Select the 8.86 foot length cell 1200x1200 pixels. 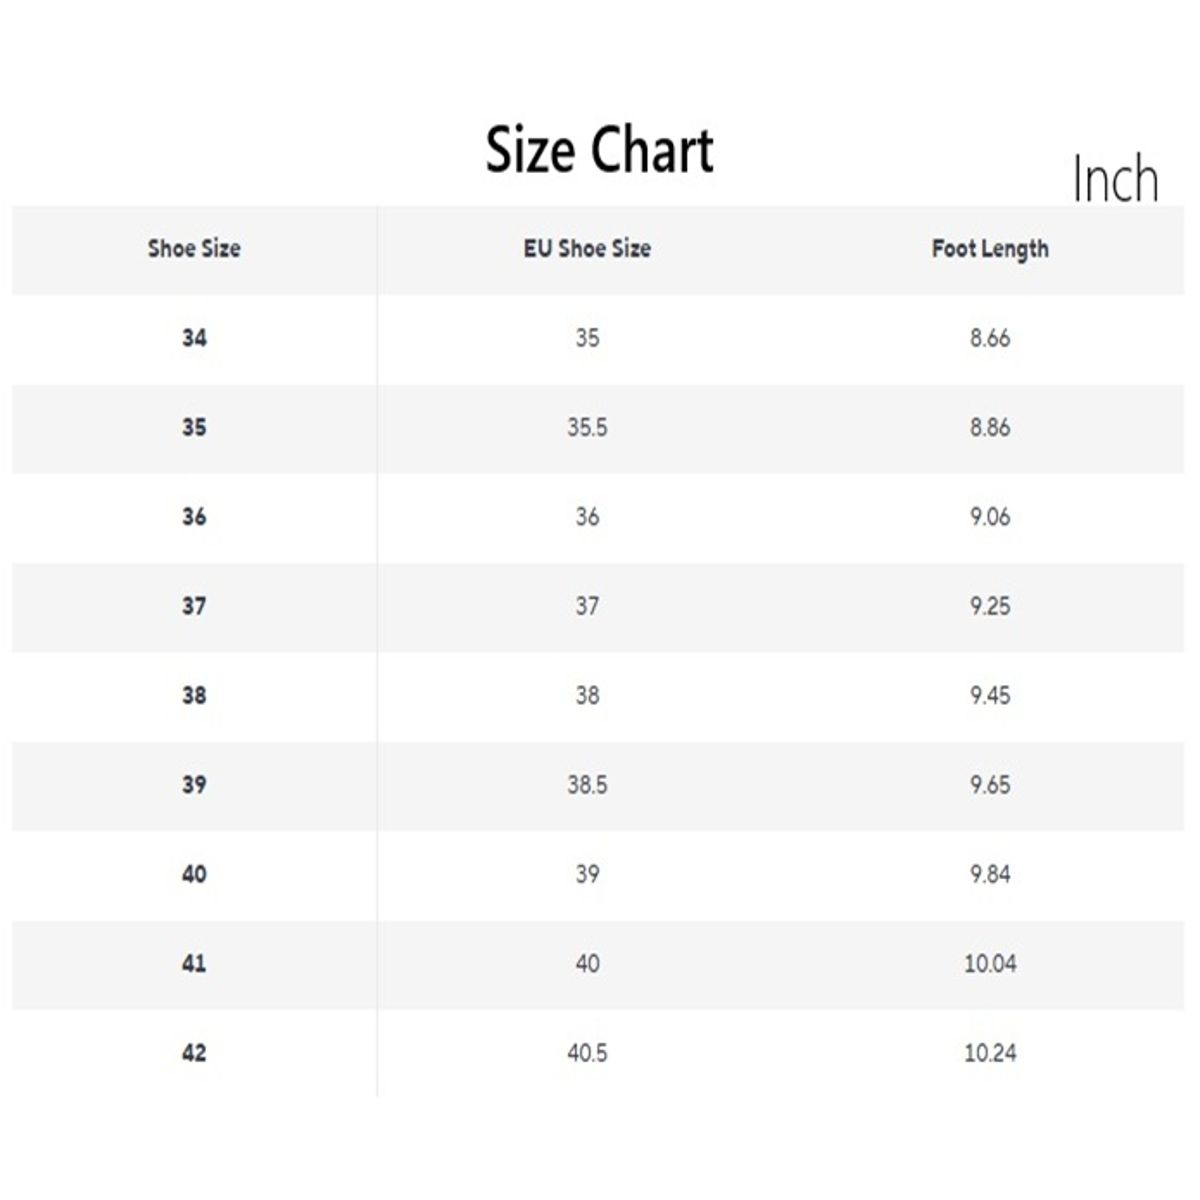990,428
